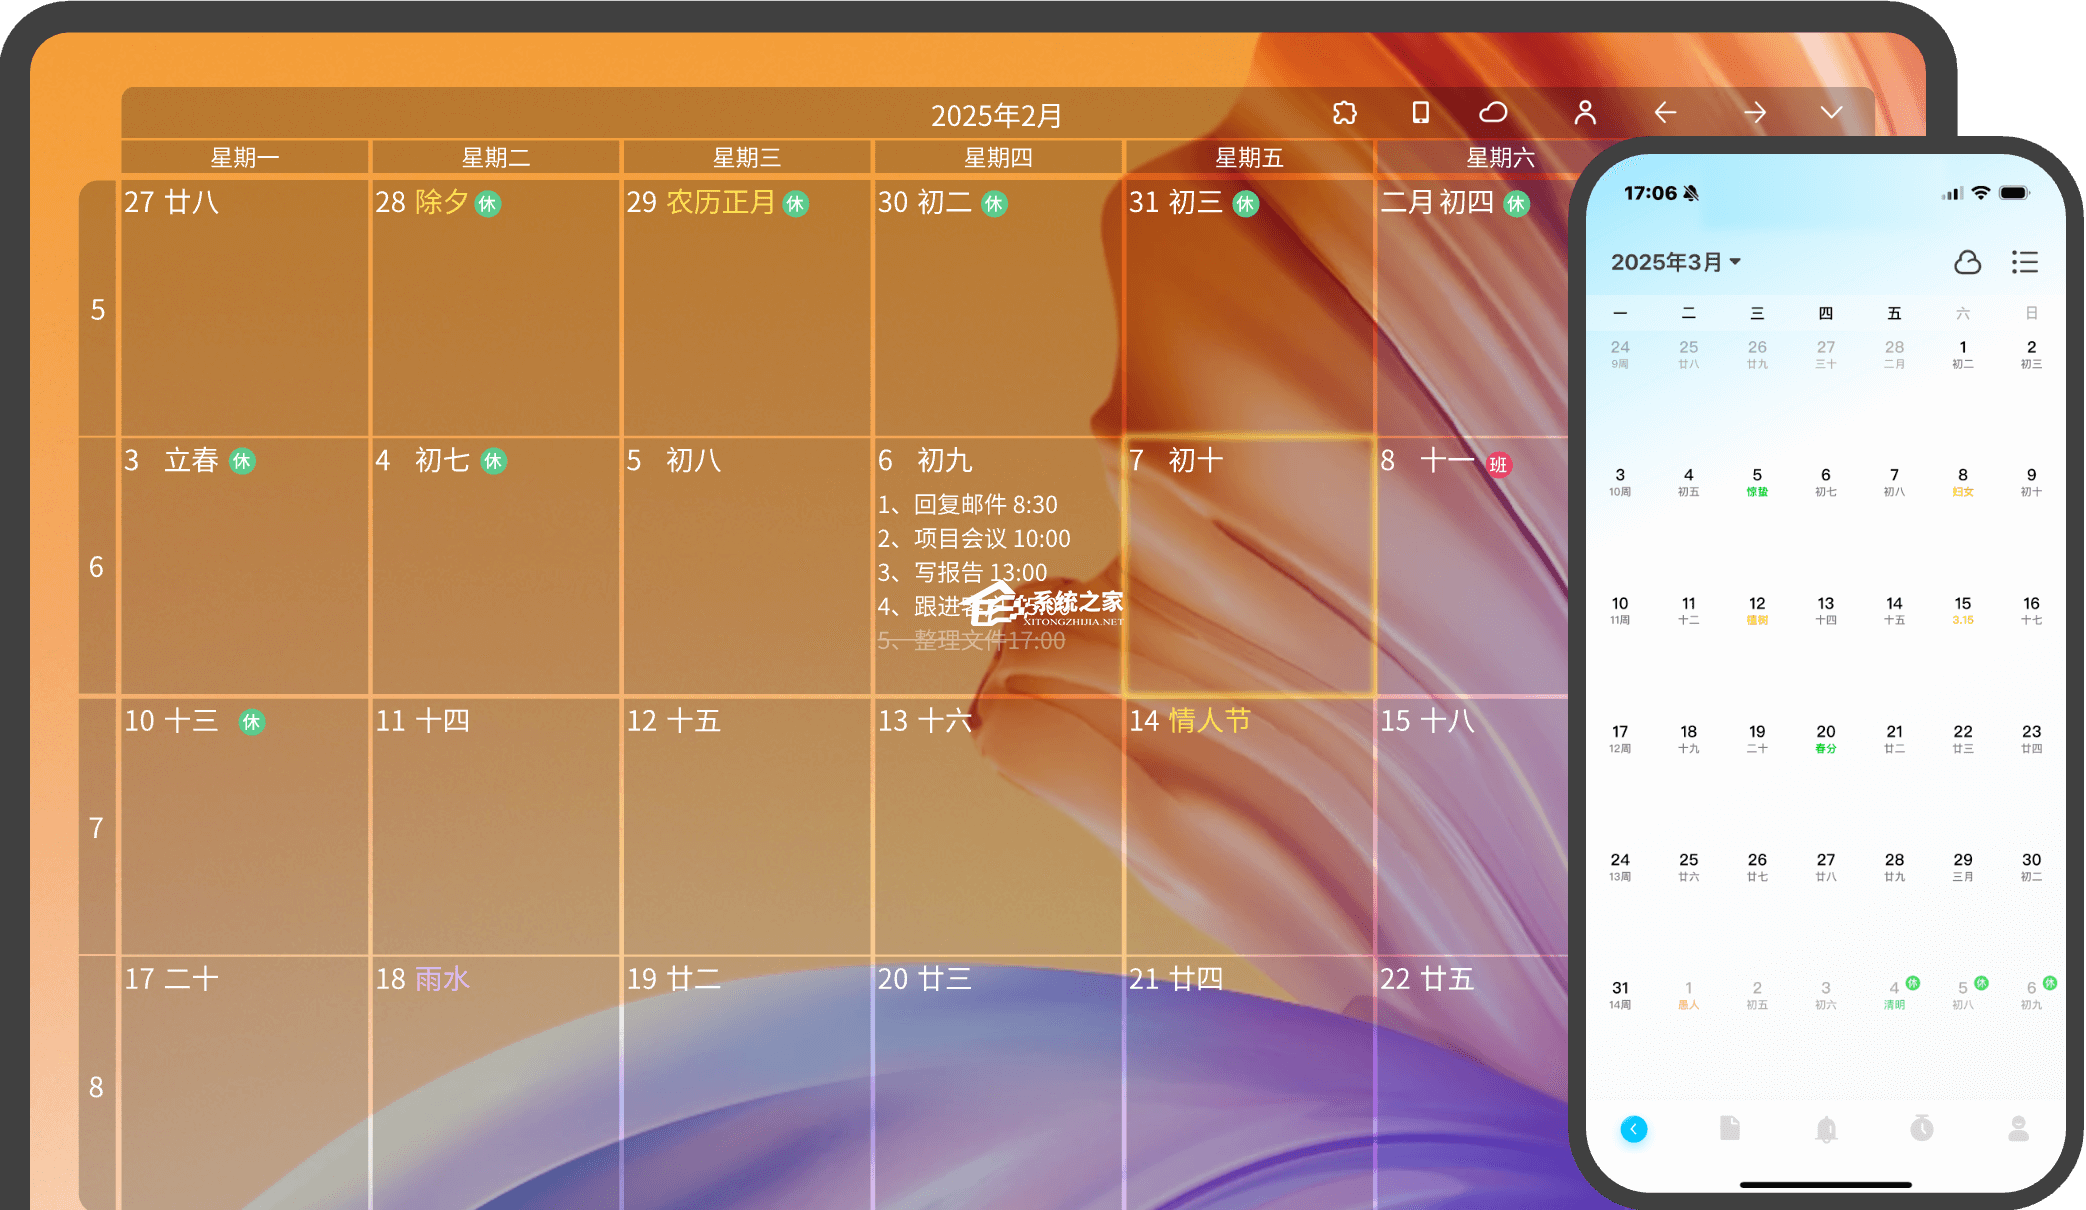Open the notes document tab on phone
Image resolution: width=2086 pixels, height=1210 pixels.
[1730, 1128]
